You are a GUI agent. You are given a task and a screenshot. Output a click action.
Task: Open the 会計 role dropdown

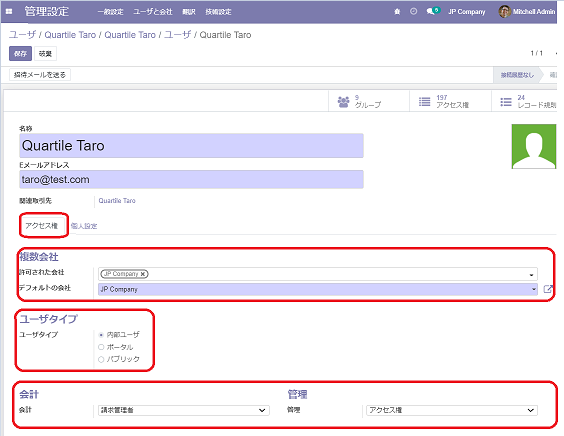click(184, 410)
